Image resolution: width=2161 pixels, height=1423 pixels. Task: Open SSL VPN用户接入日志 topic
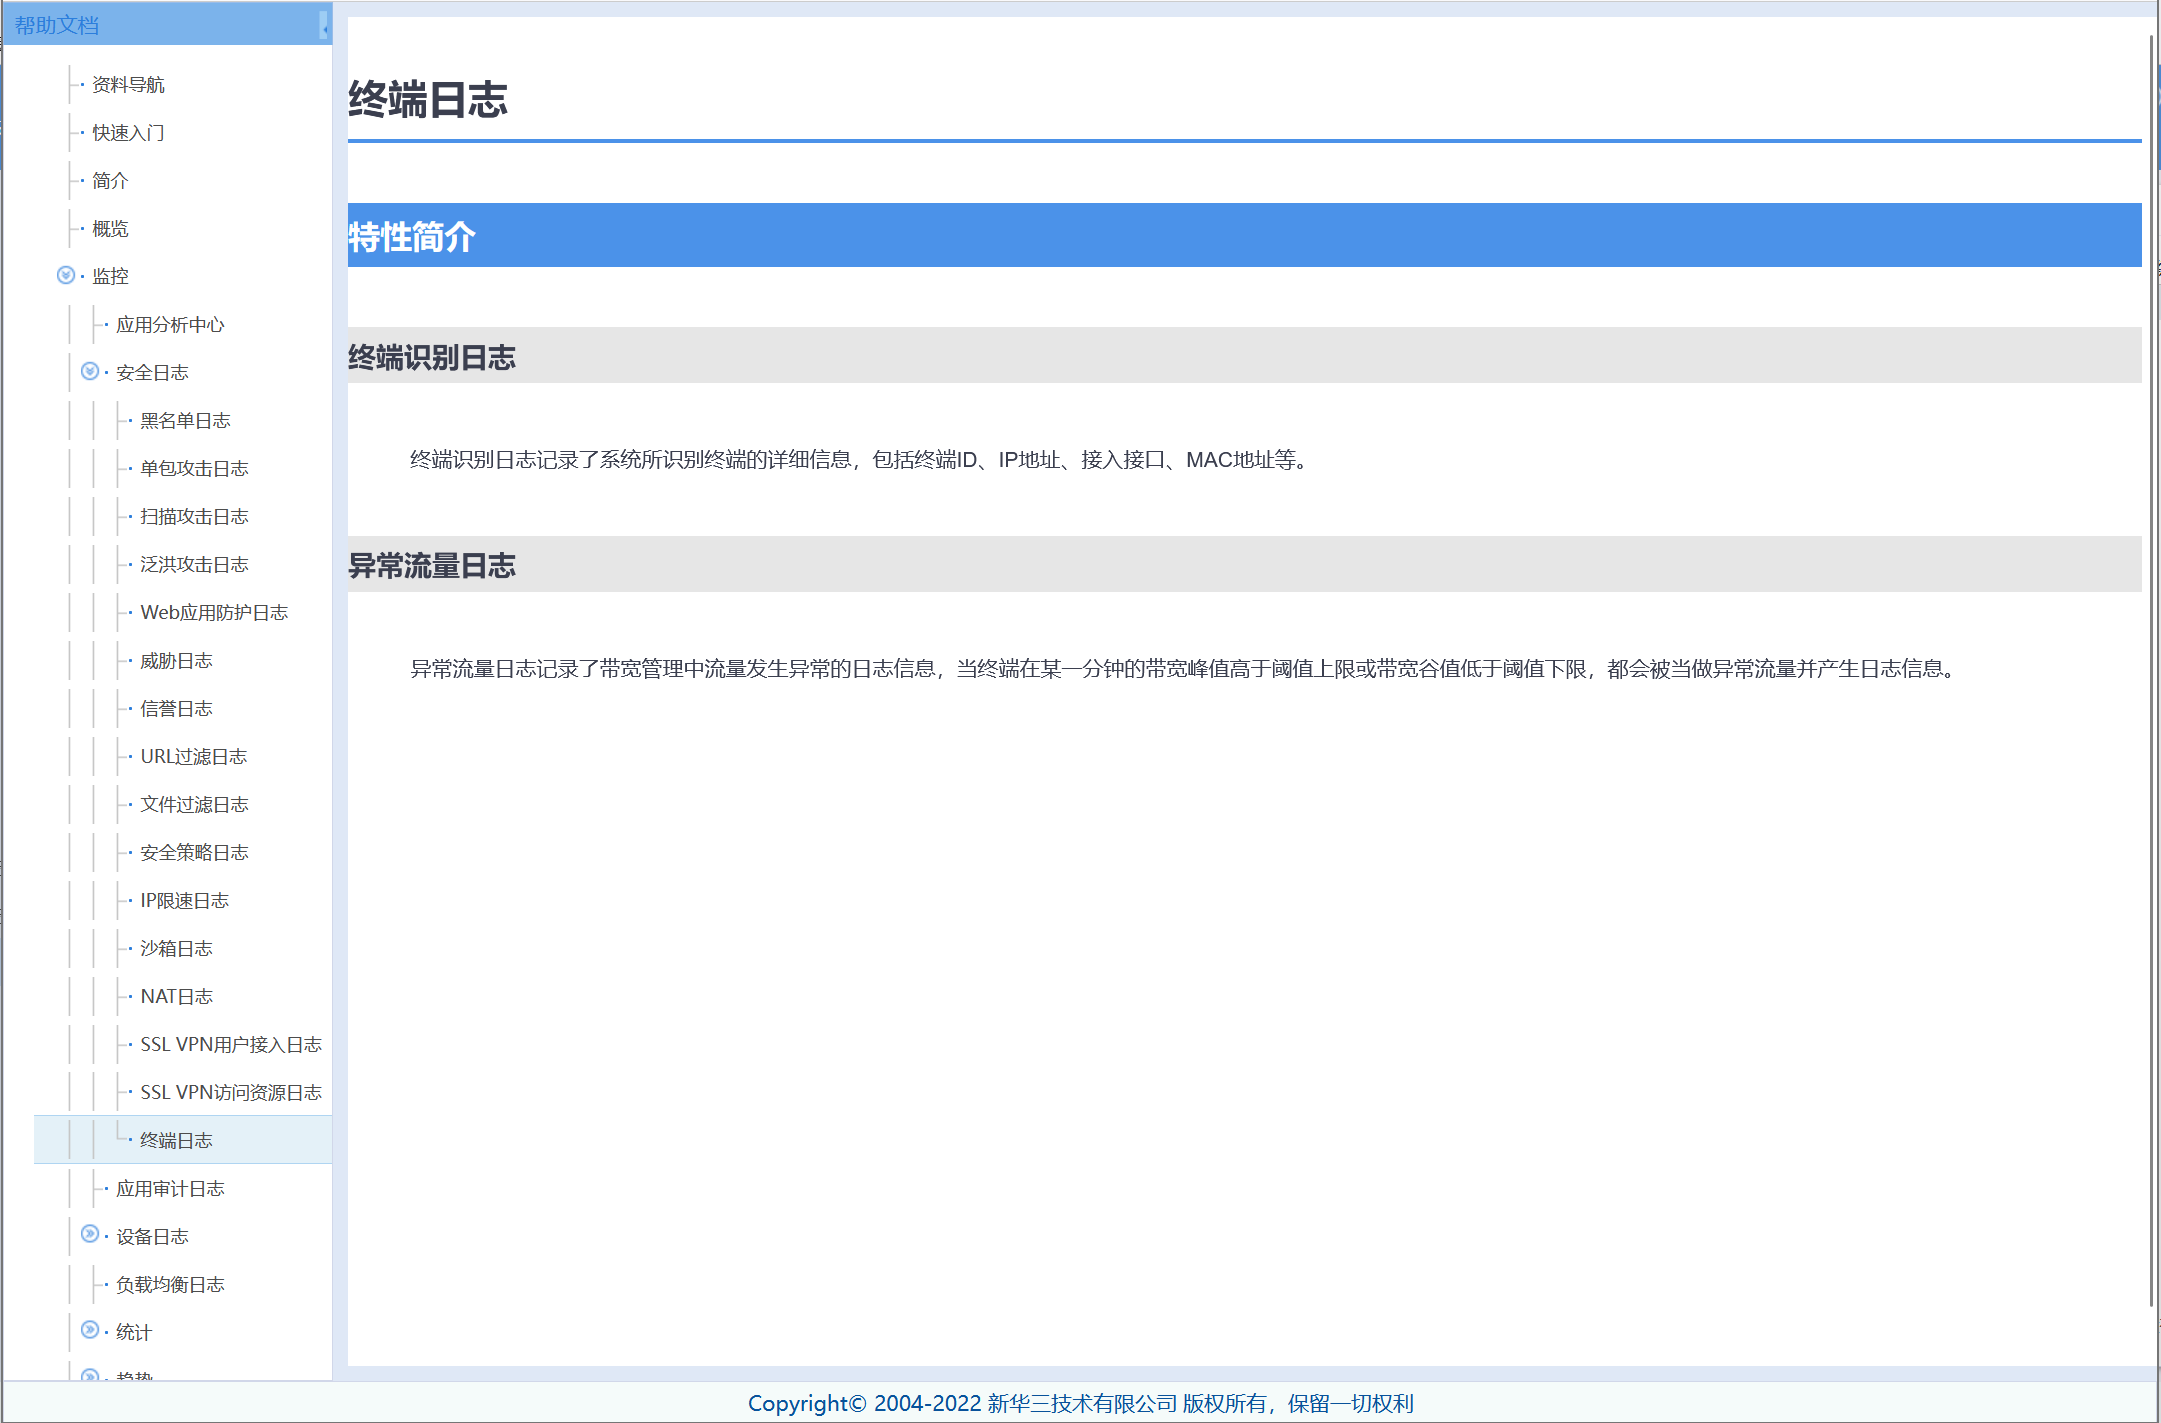click(x=230, y=1045)
